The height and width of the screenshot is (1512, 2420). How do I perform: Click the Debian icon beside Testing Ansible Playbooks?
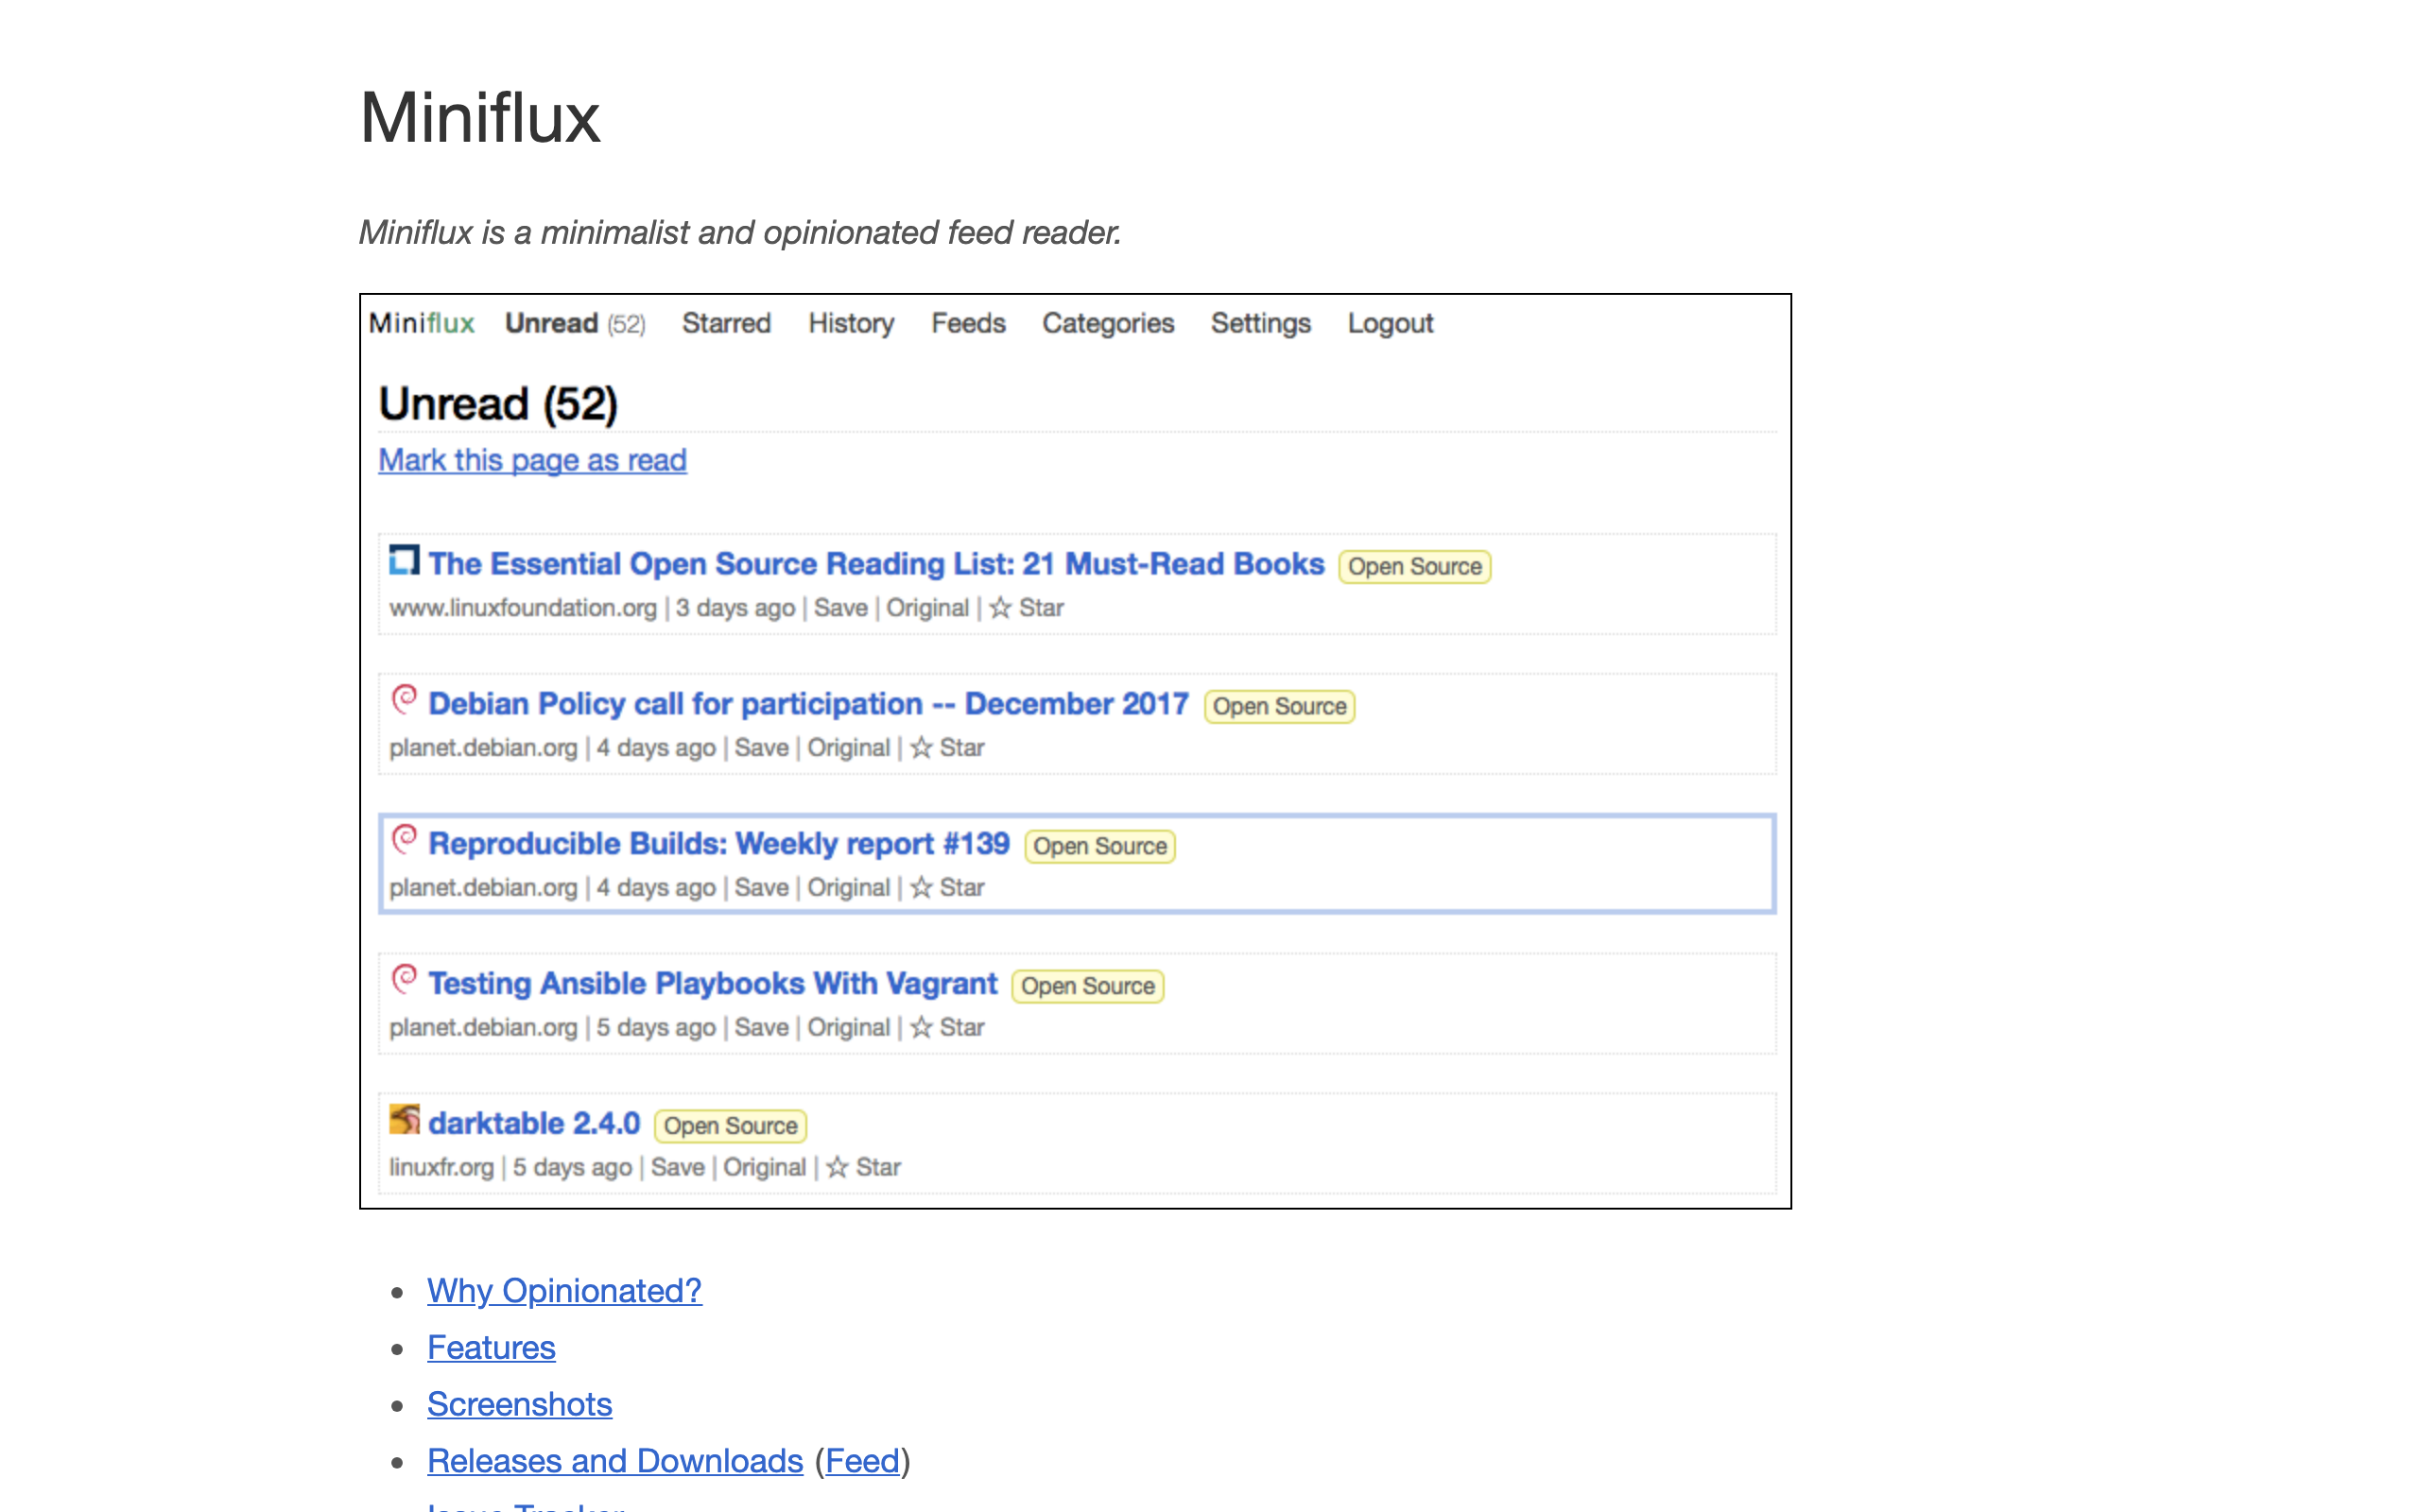pyautogui.click(x=404, y=979)
